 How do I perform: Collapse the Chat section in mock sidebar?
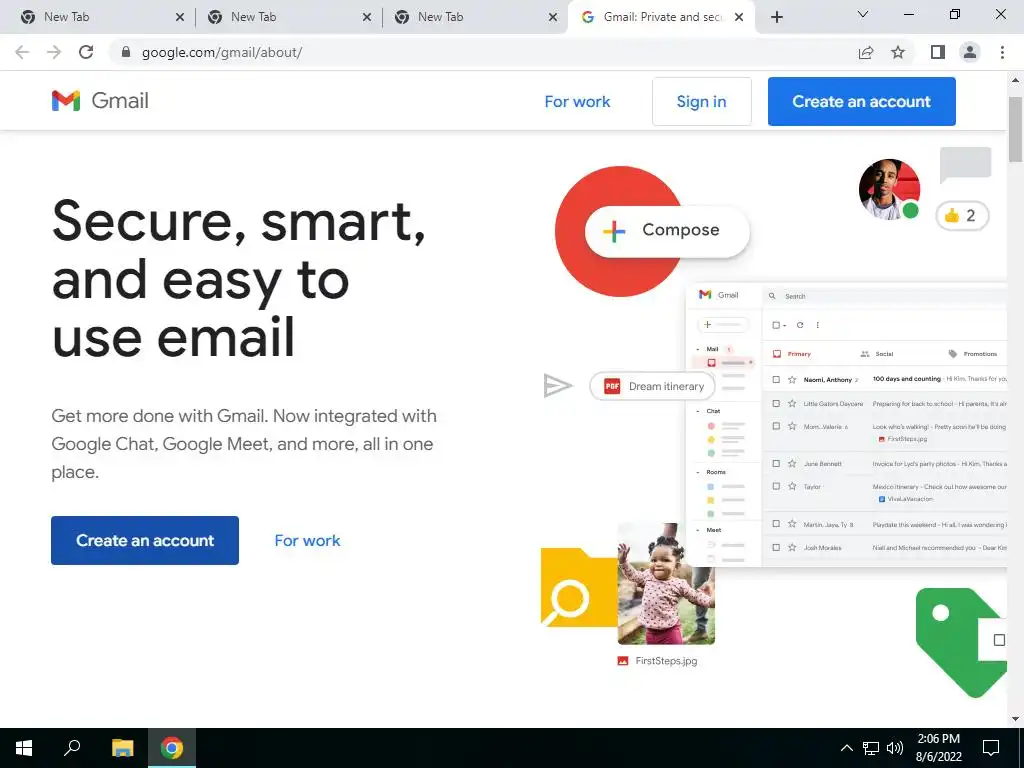tap(698, 411)
